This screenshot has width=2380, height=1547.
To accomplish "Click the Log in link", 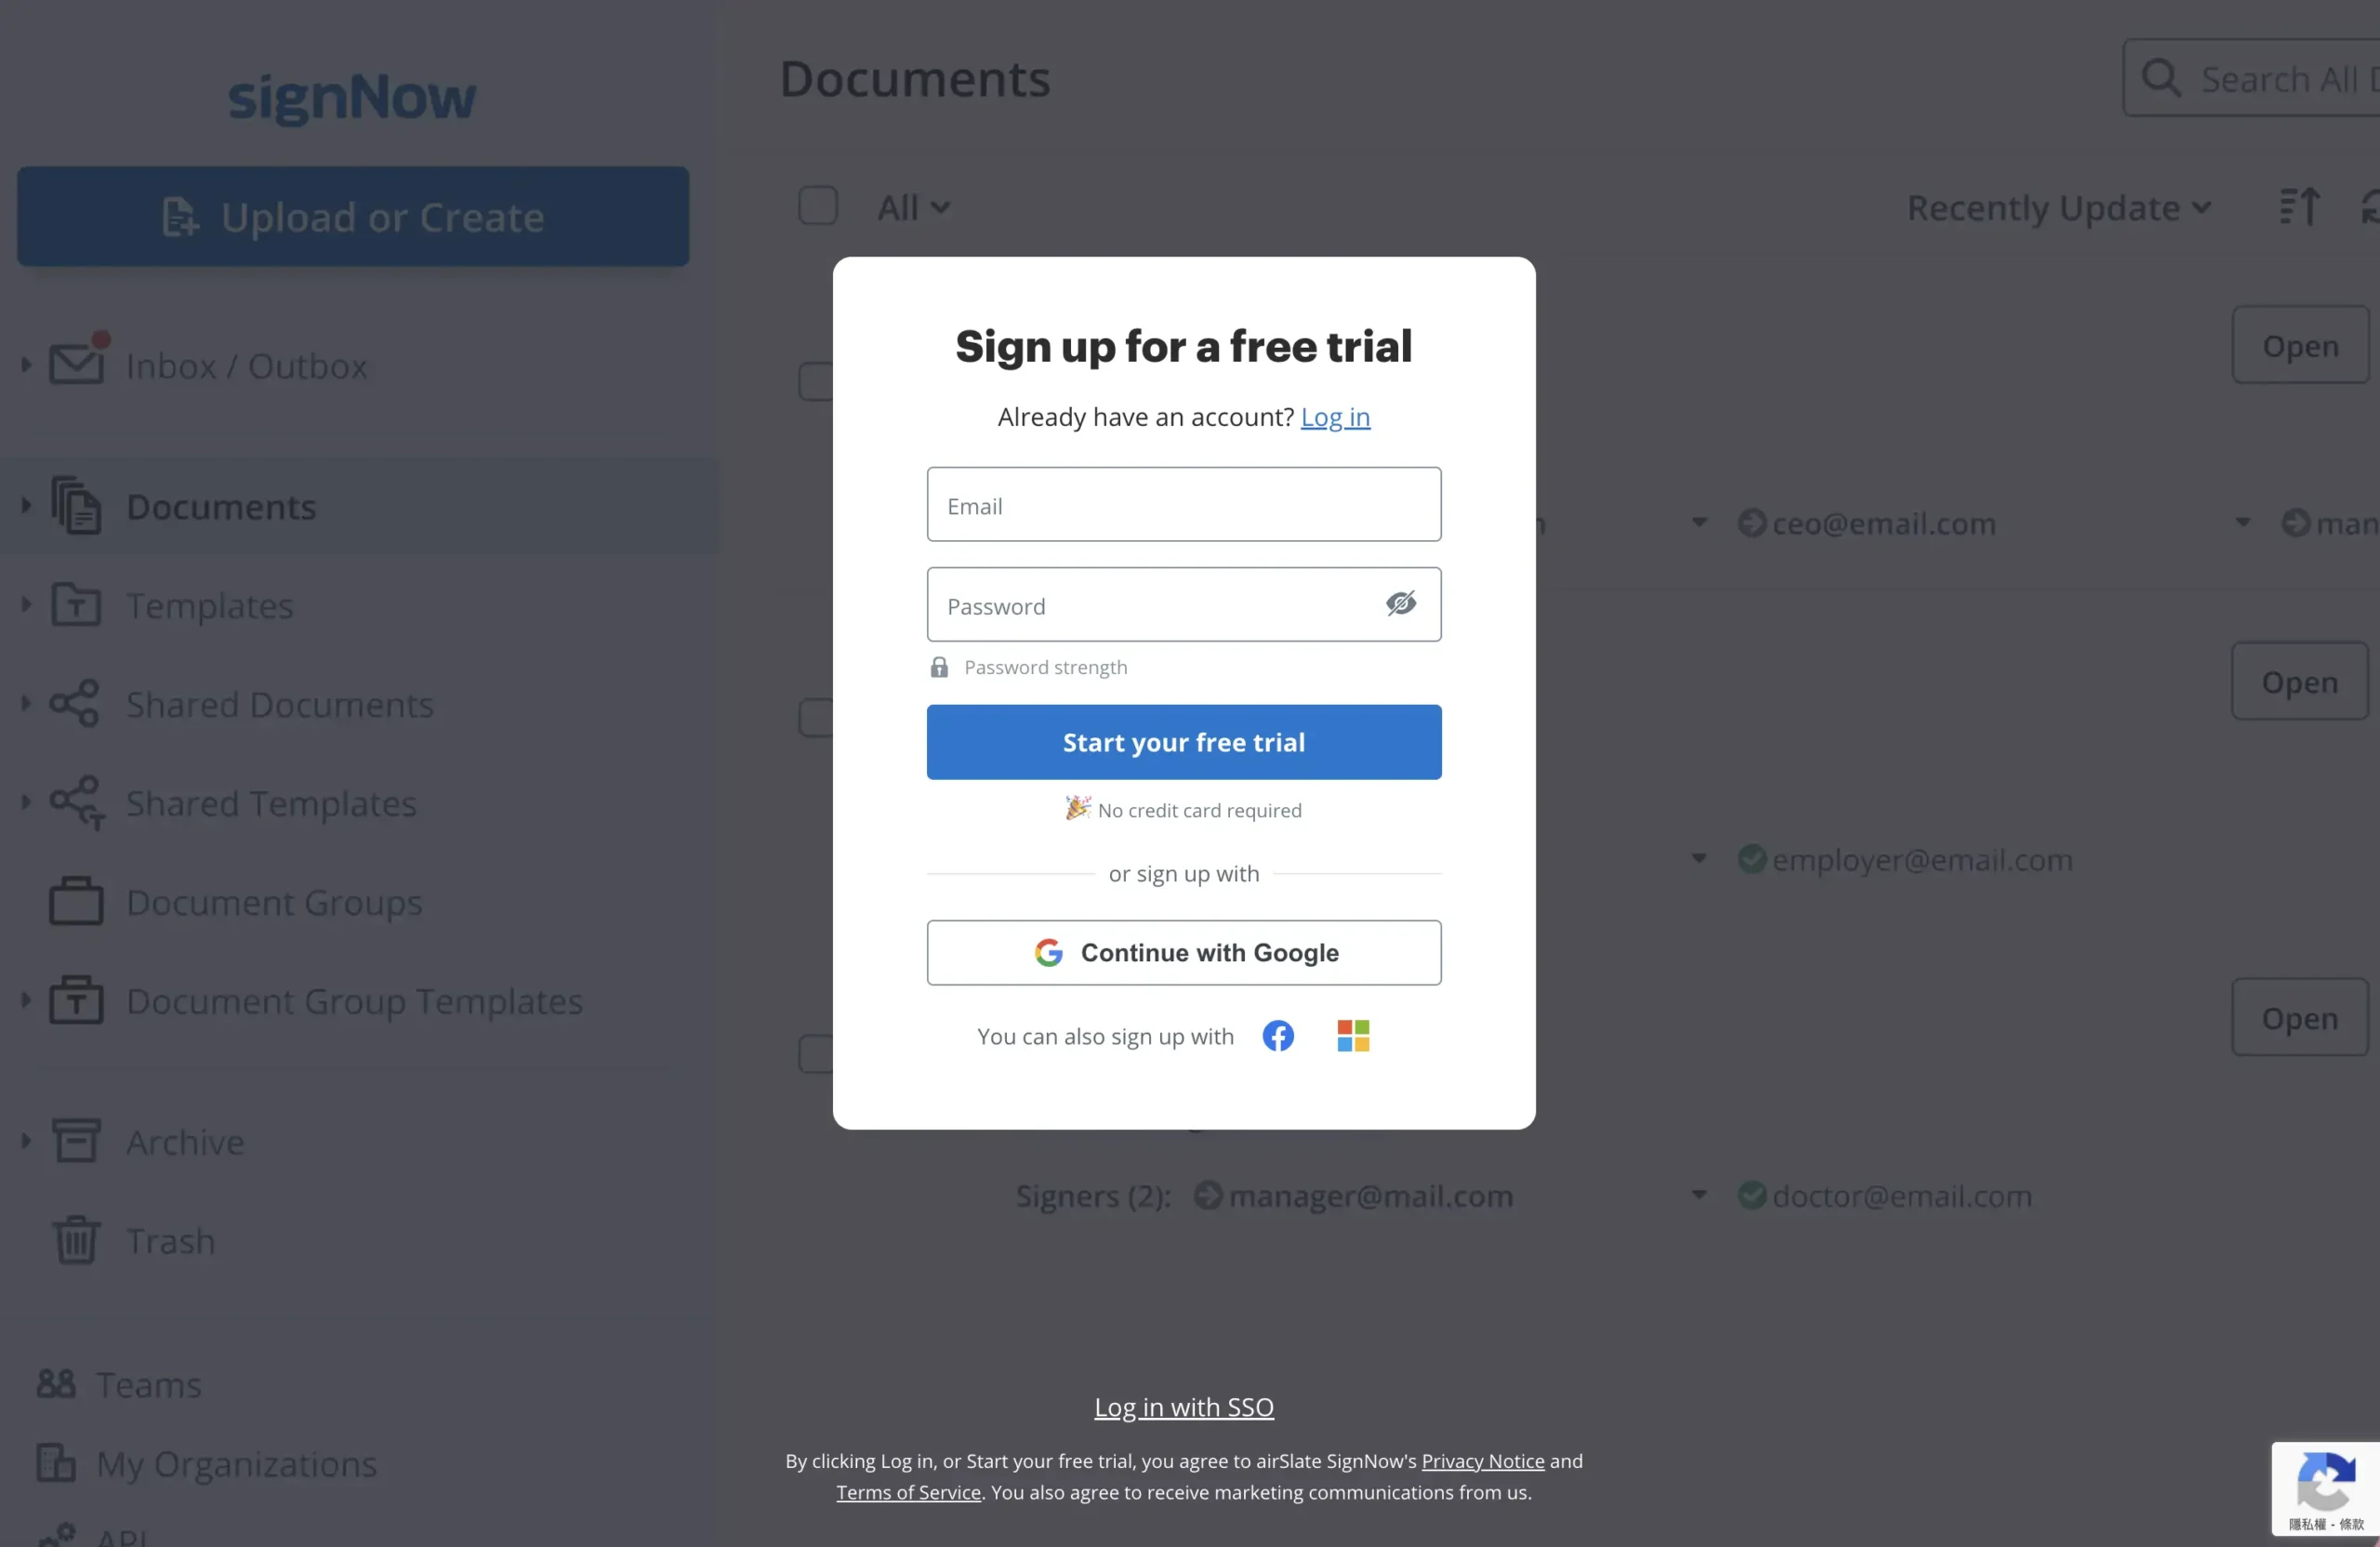I will coord(1335,417).
